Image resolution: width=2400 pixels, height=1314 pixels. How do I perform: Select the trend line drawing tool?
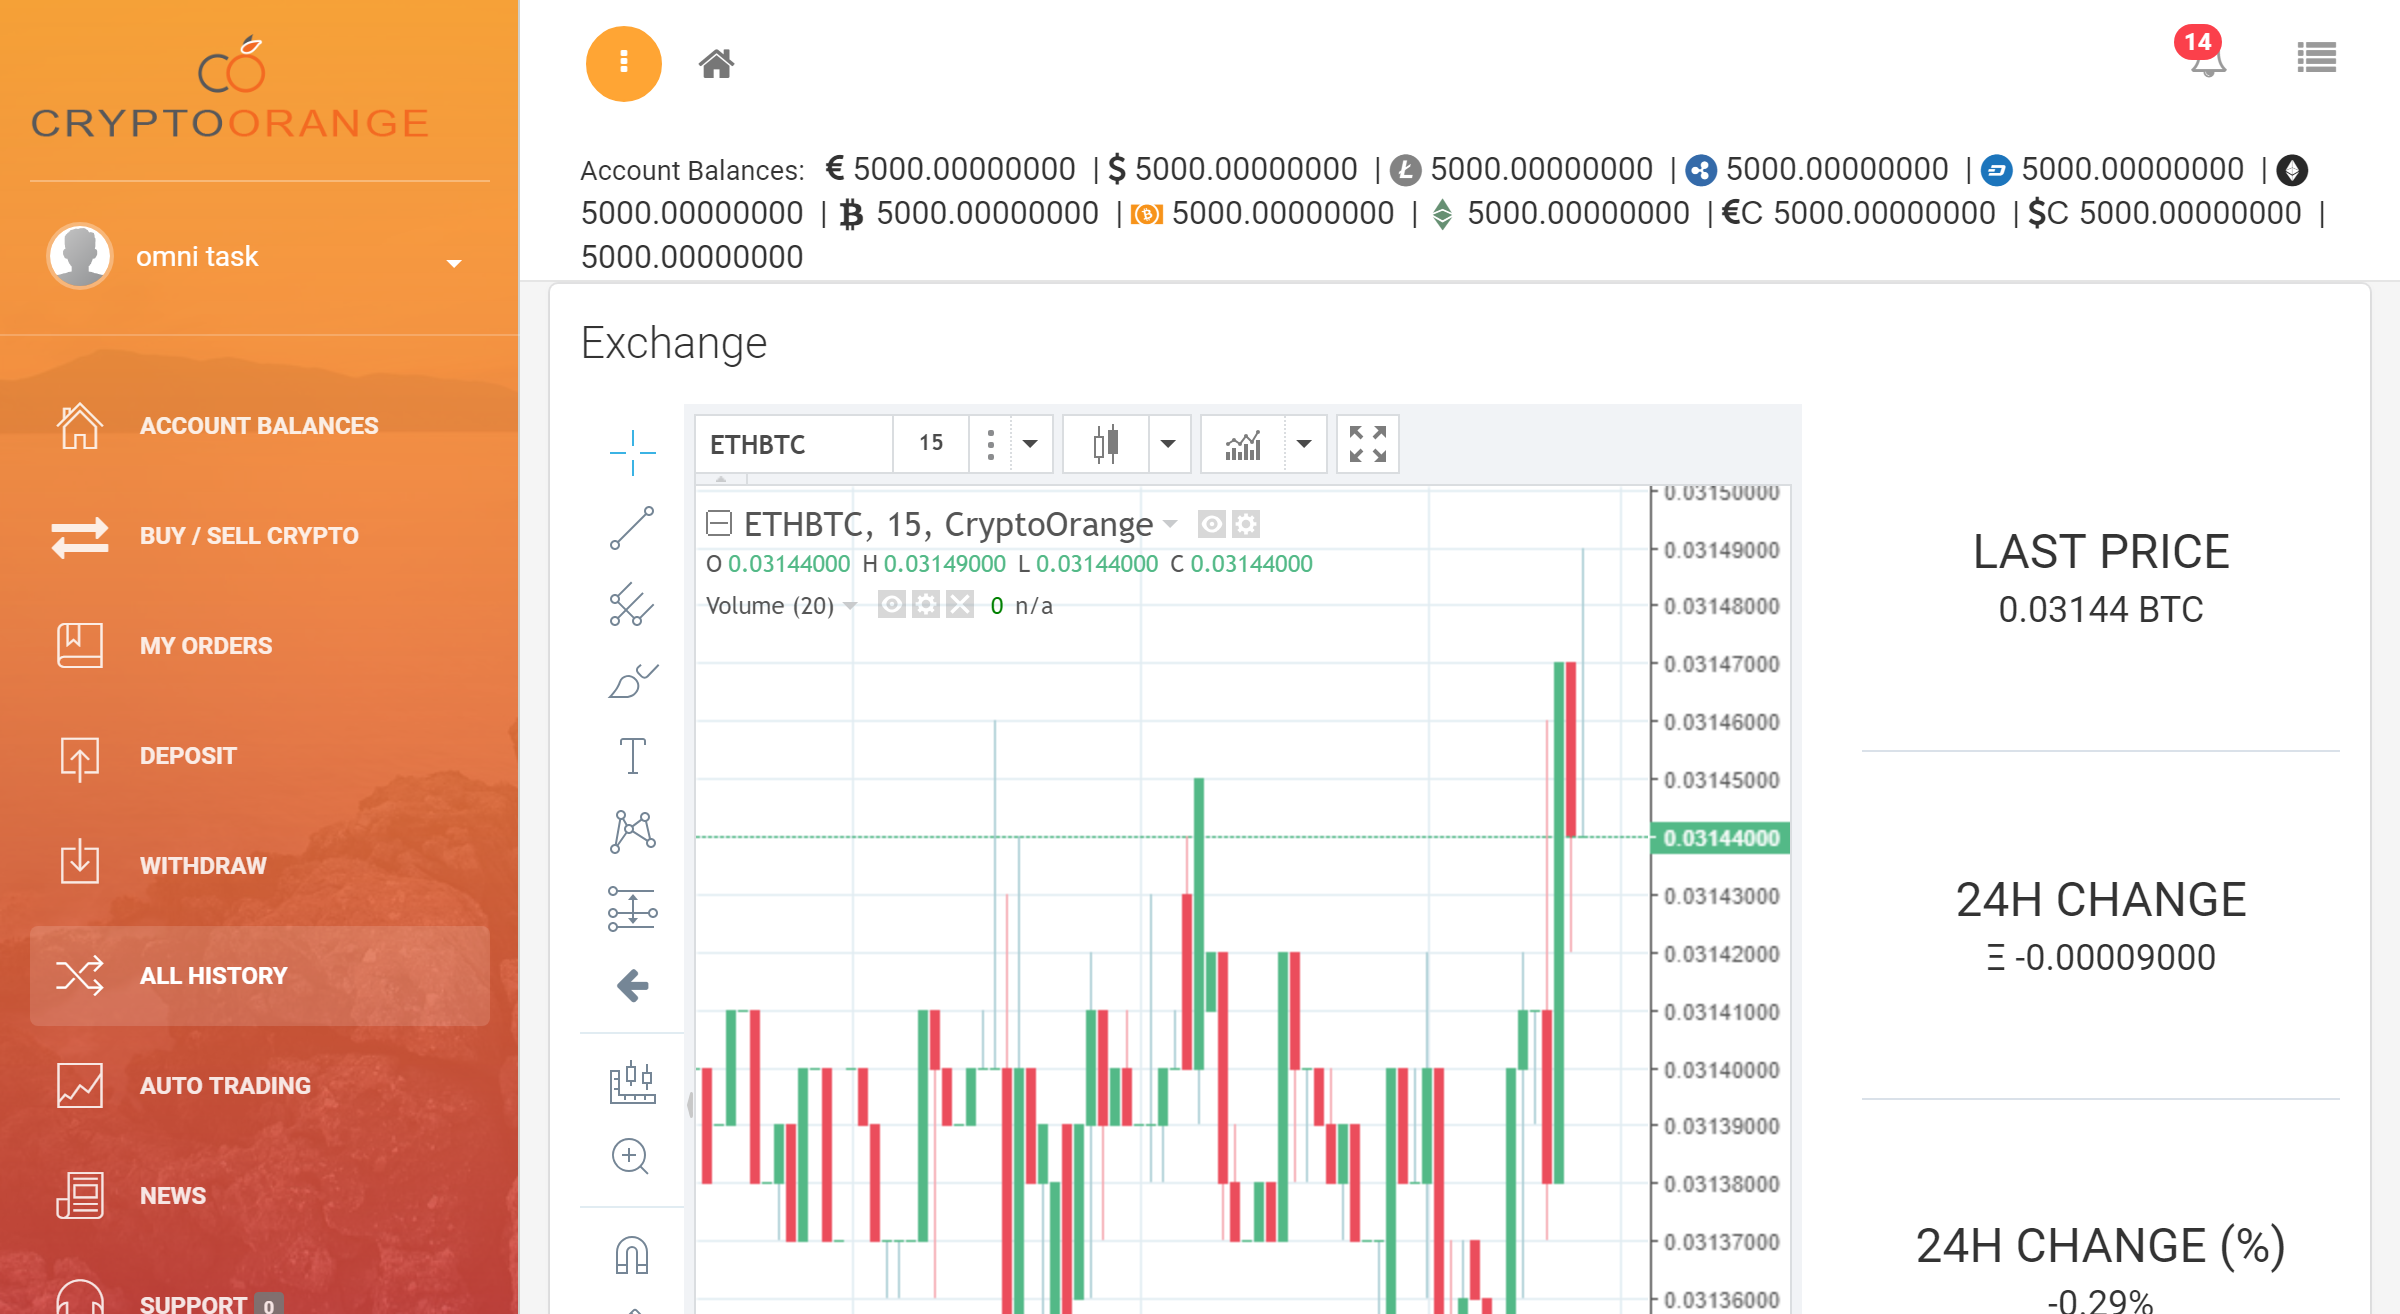coord(632,528)
